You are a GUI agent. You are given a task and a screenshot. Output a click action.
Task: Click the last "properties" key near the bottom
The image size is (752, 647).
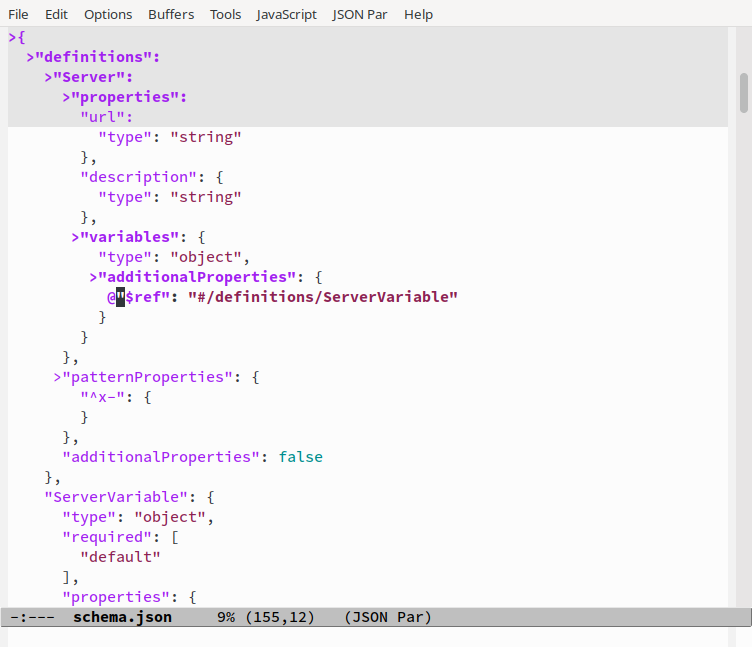pyautogui.click(x=116, y=597)
